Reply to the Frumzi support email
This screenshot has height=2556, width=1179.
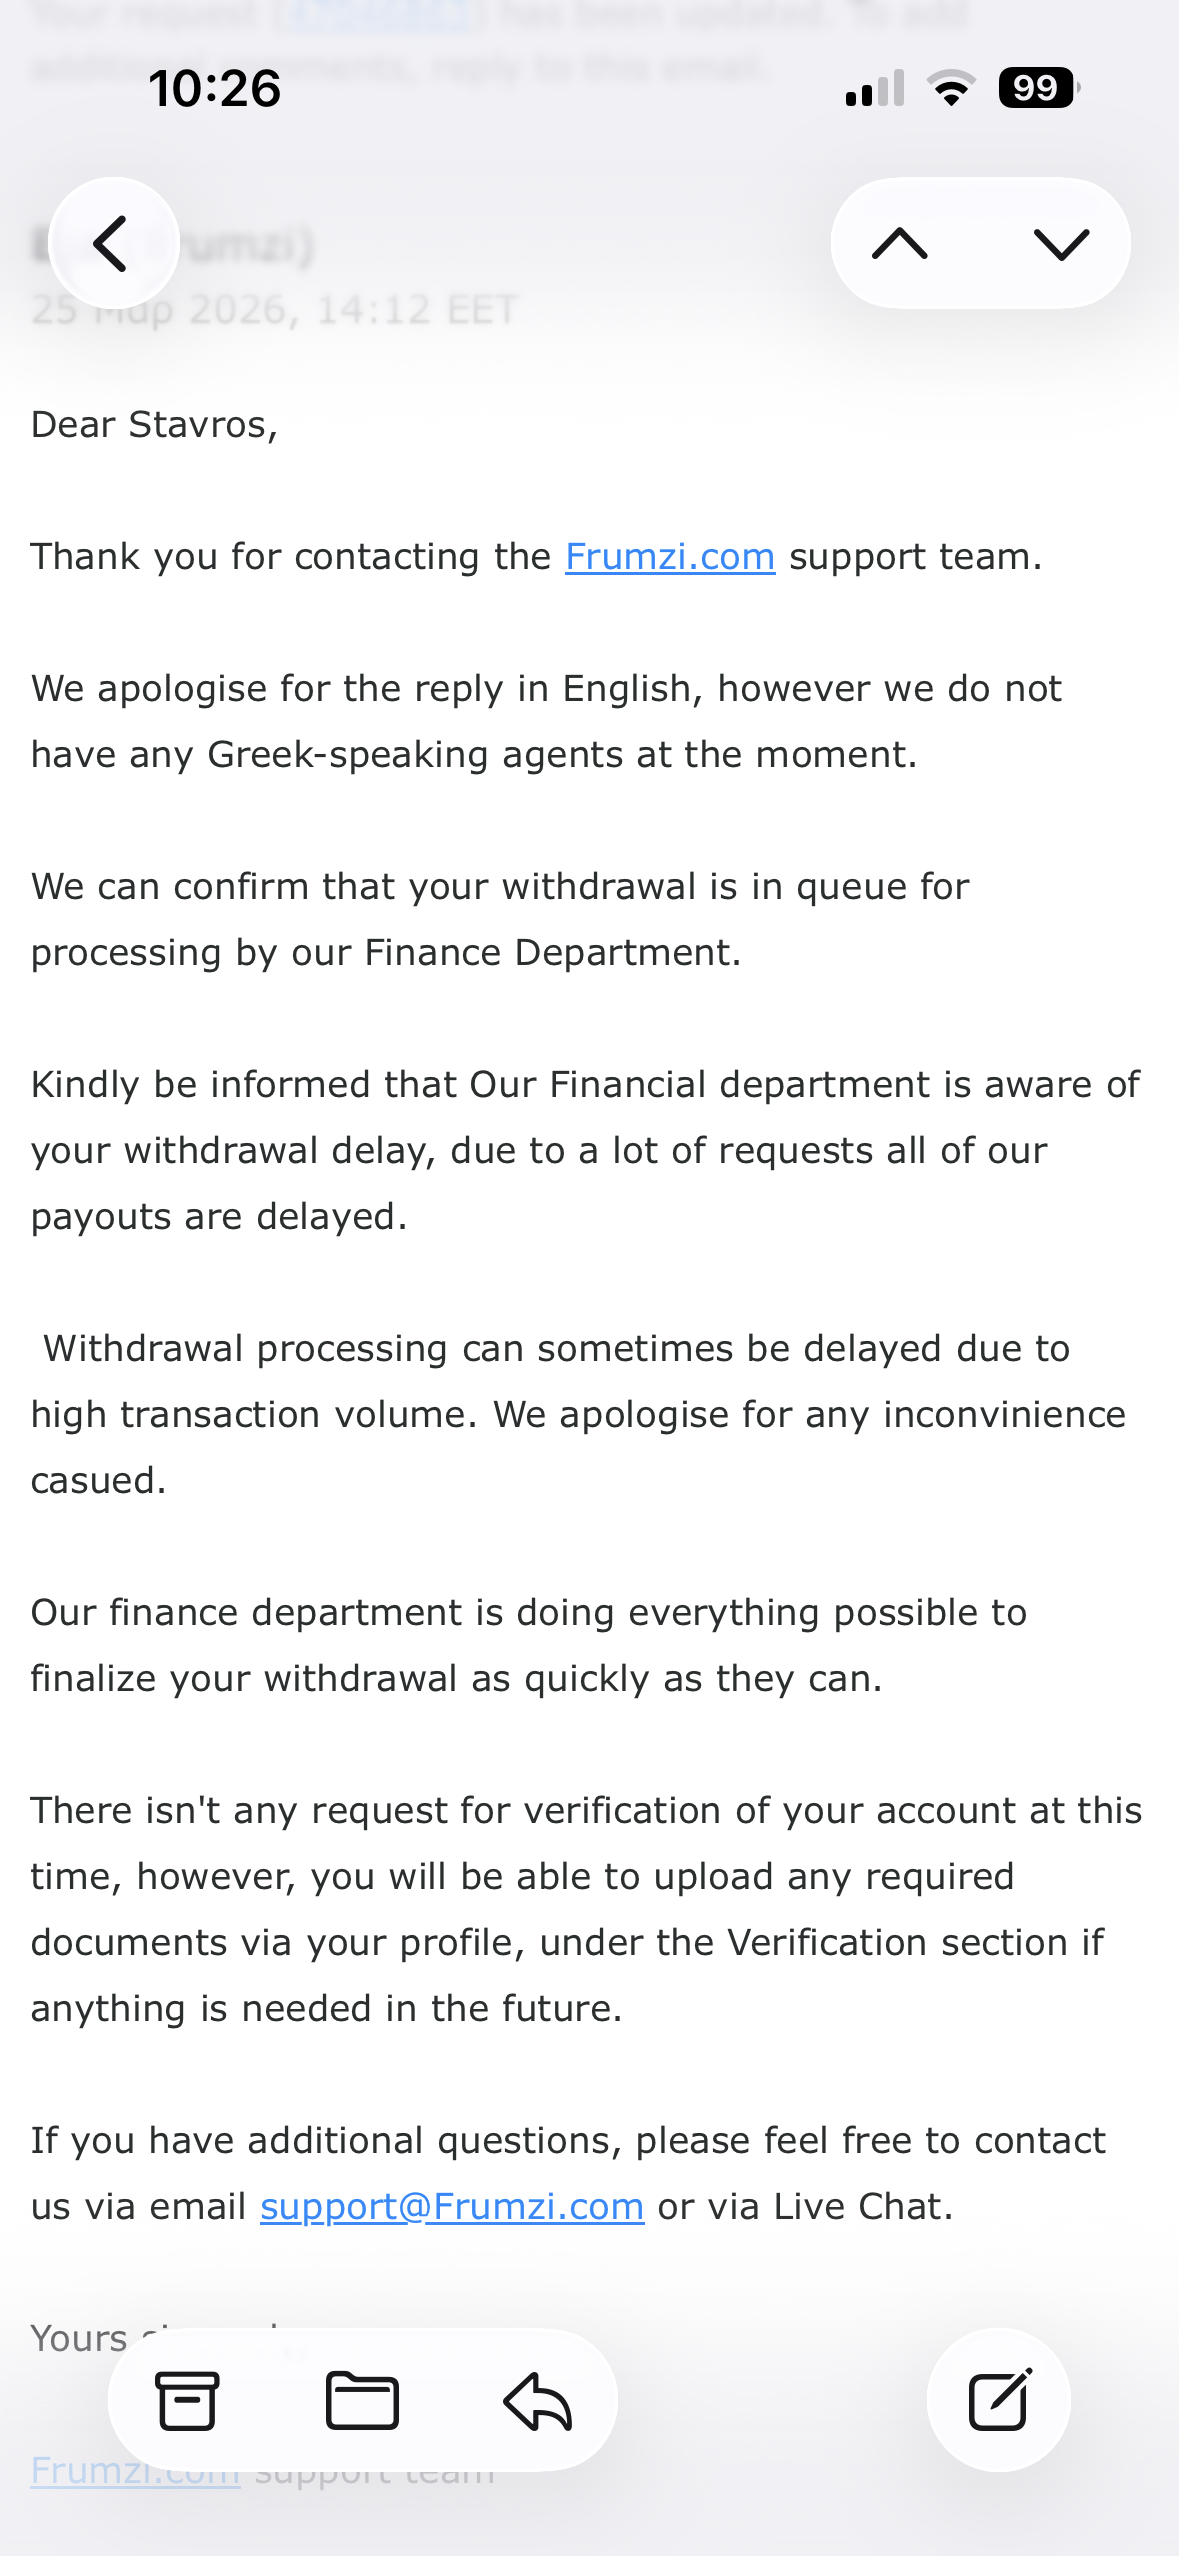(538, 2400)
